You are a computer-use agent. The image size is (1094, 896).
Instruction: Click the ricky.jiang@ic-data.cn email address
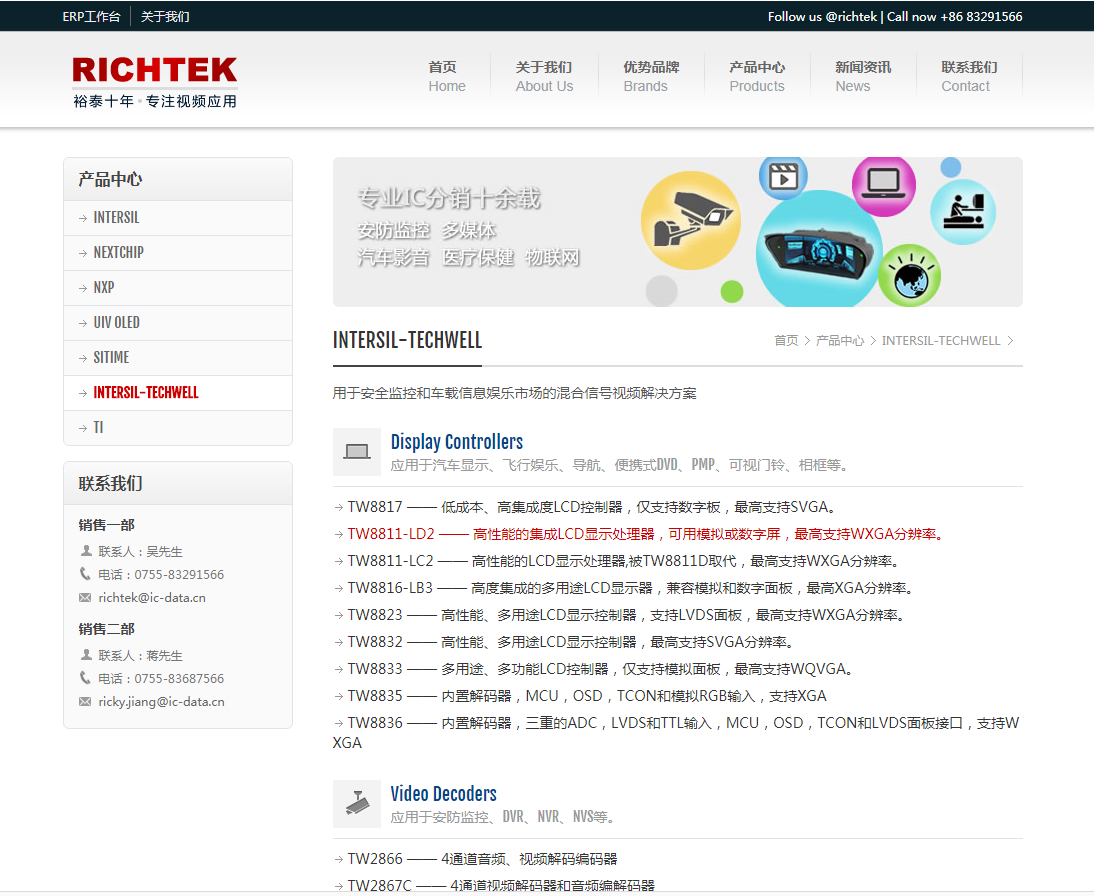161,701
